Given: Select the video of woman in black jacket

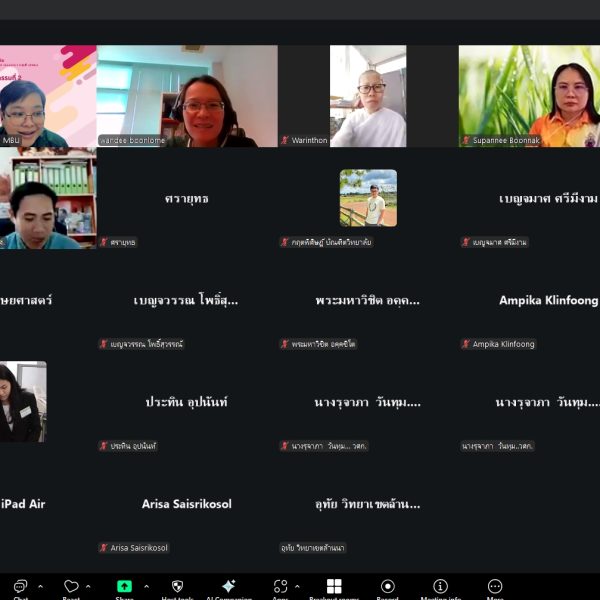Looking at the screenshot, I should 23,402.
